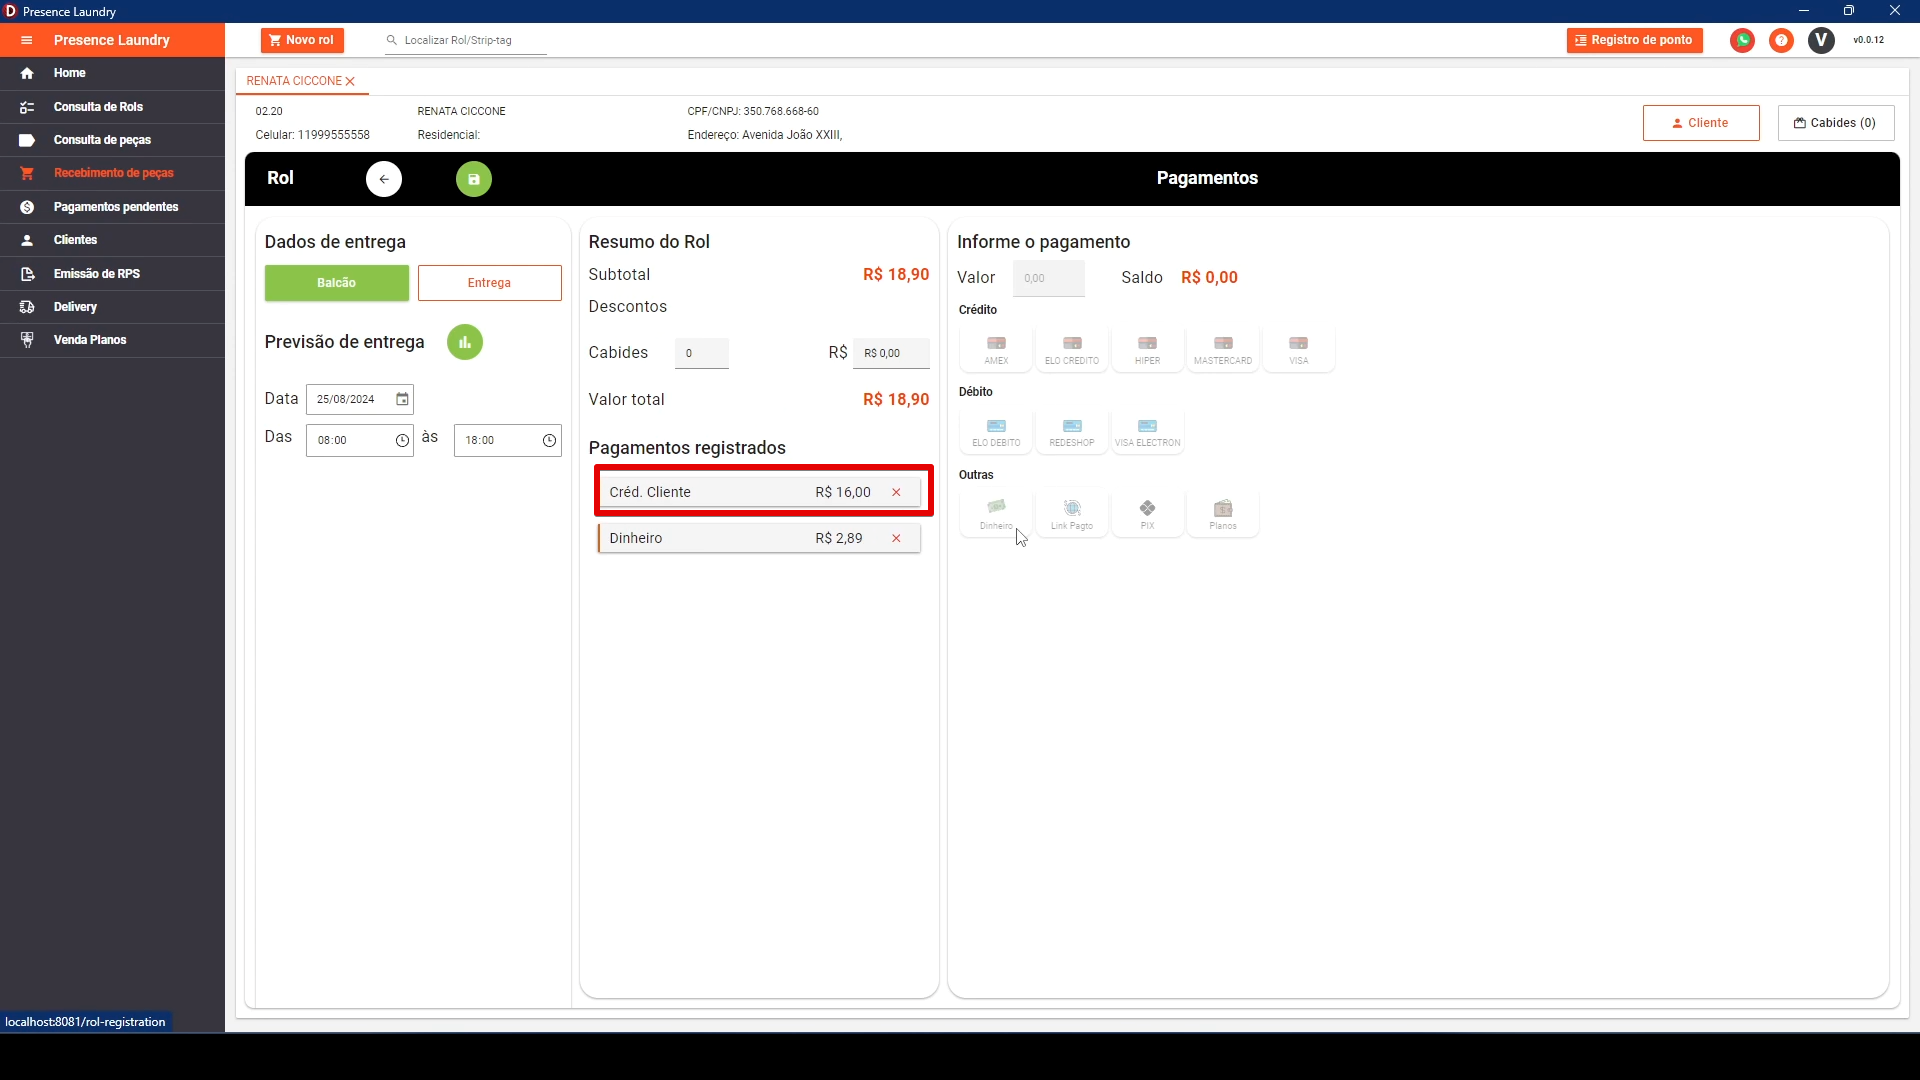The height and width of the screenshot is (1080, 1920).
Task: Select Planos payment method
Action: click(x=1223, y=515)
